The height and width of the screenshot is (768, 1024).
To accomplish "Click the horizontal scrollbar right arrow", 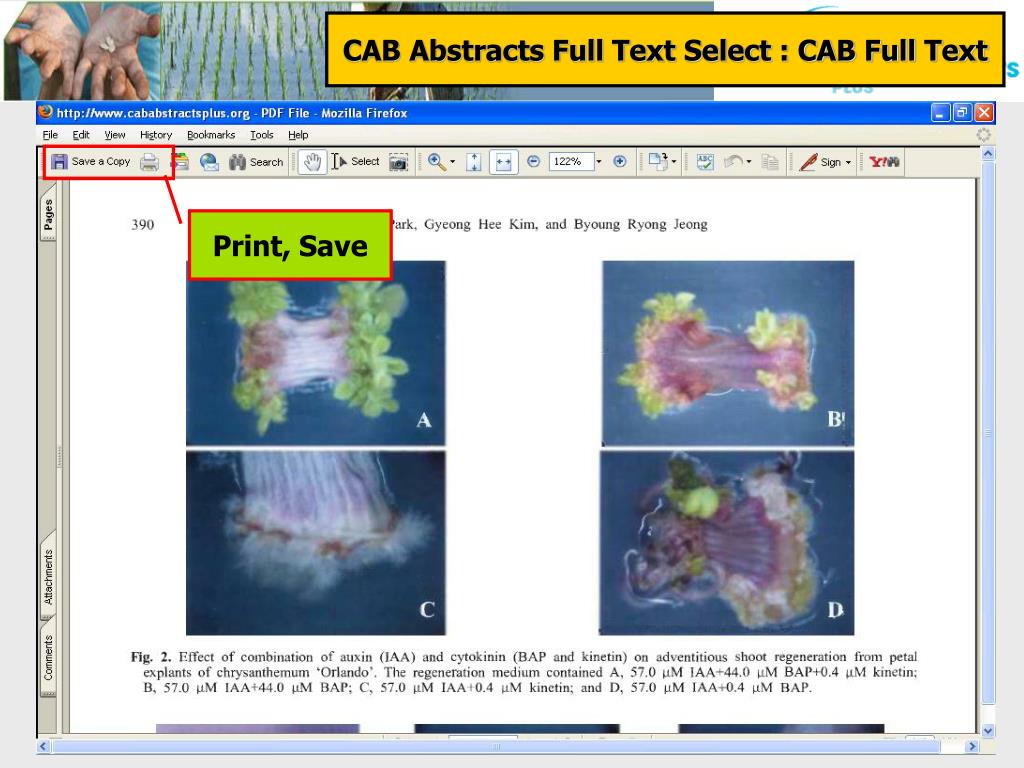I will [972, 746].
